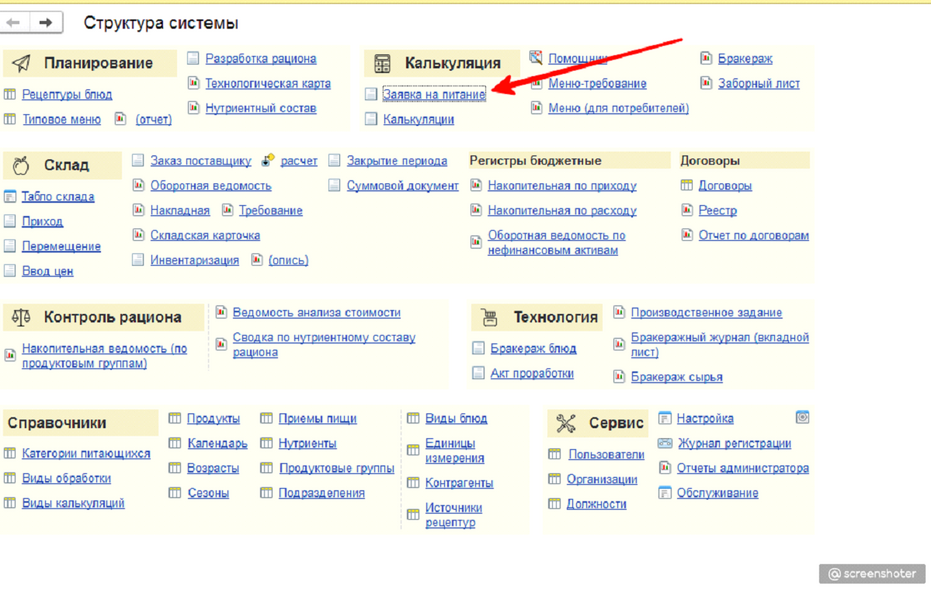The image size is (931, 589).
Task: Go to Категории питающихся reference
Action: (86, 454)
